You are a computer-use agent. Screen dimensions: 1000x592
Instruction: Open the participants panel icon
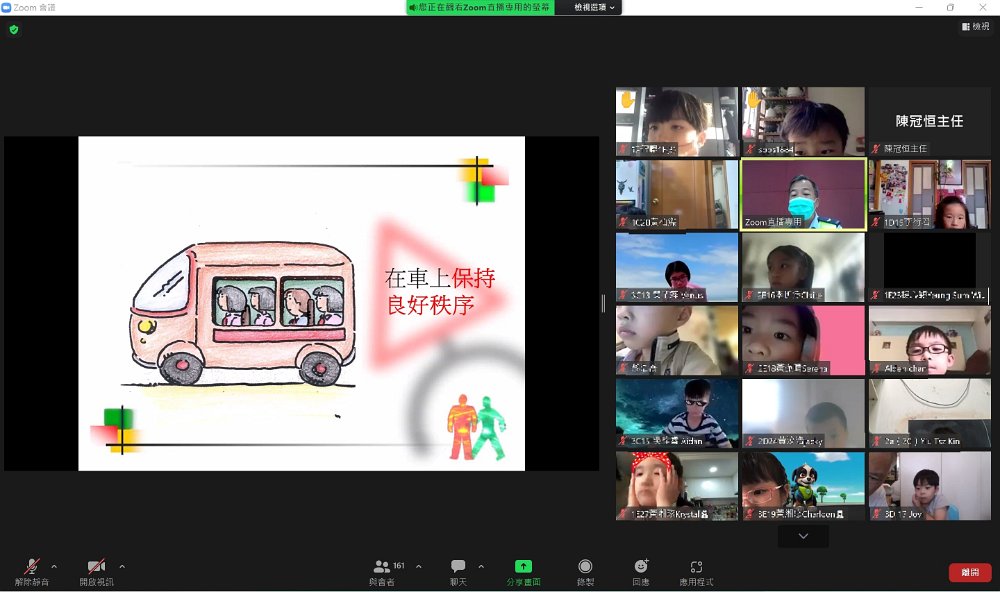click(382, 567)
